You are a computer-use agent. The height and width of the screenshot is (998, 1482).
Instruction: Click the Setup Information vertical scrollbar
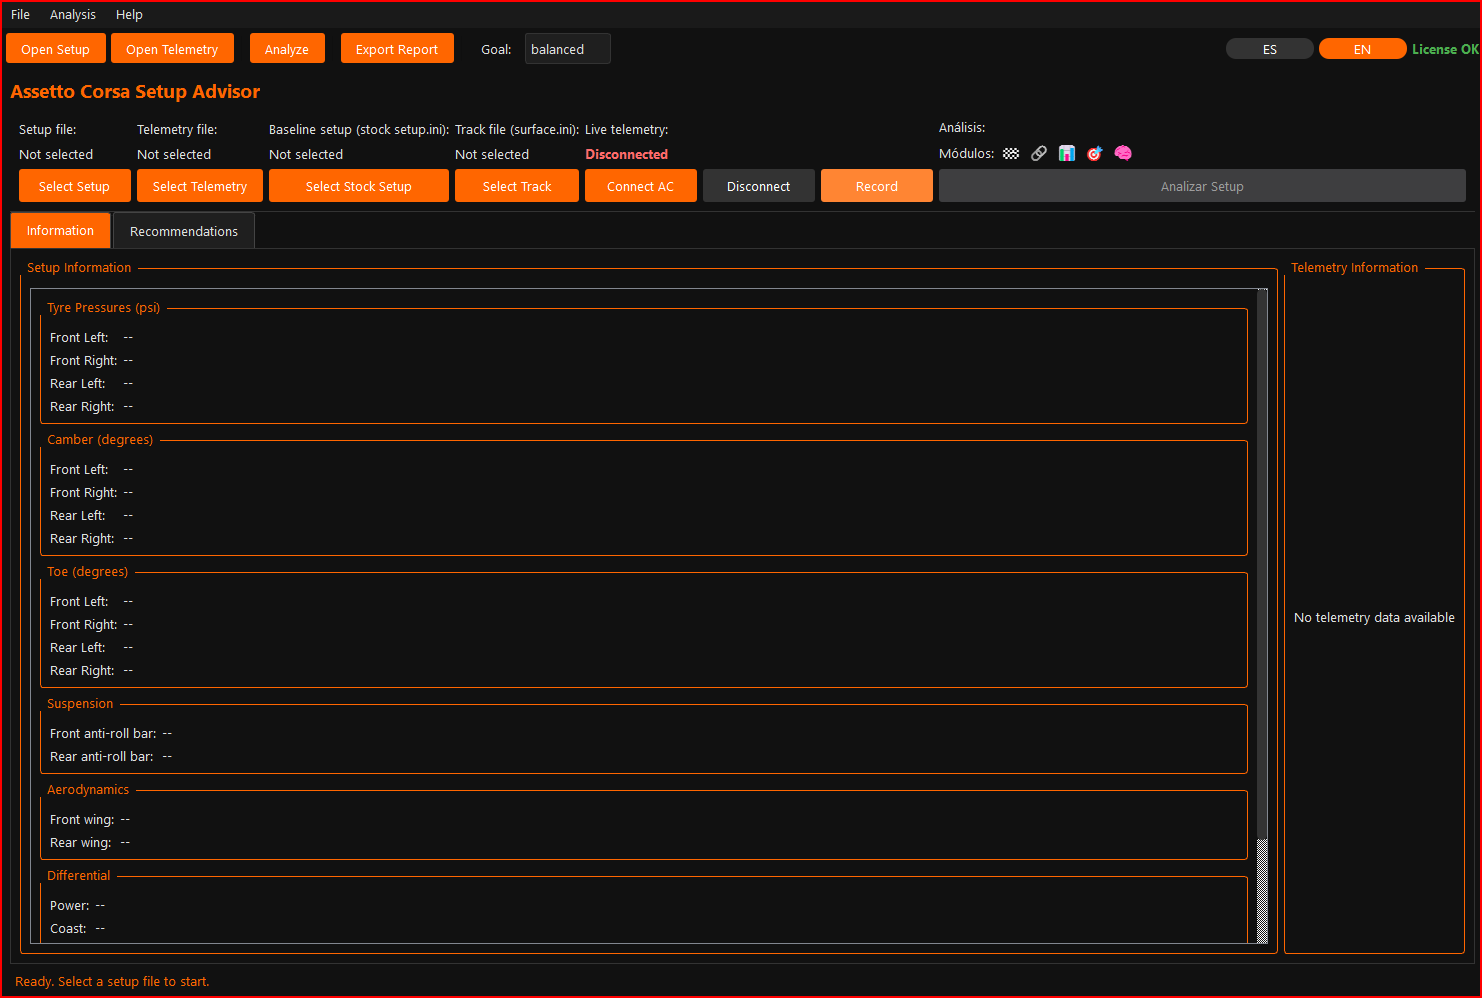1262,615
